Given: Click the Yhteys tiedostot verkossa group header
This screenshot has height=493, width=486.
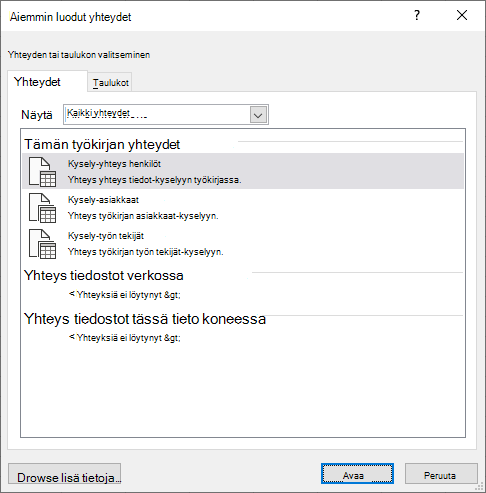Looking at the screenshot, I should click(x=104, y=276).
